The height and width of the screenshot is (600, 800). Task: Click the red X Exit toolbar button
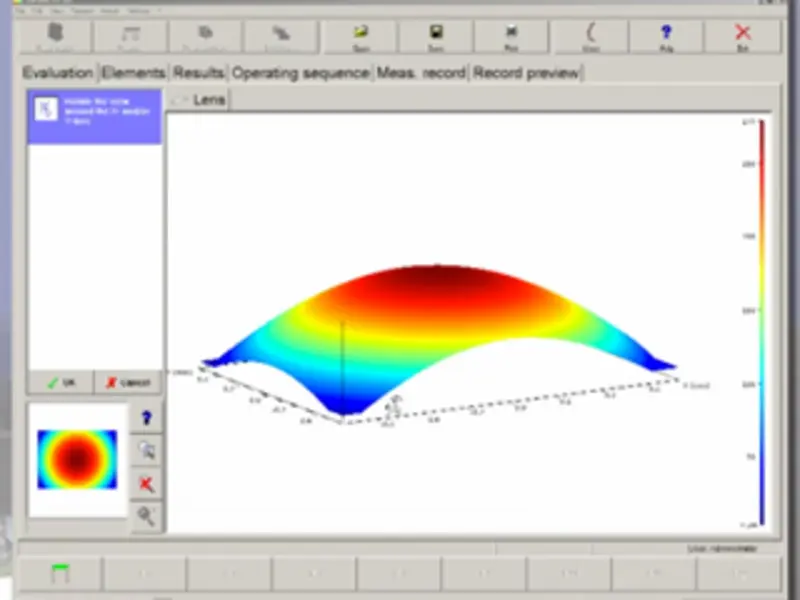tap(742, 36)
